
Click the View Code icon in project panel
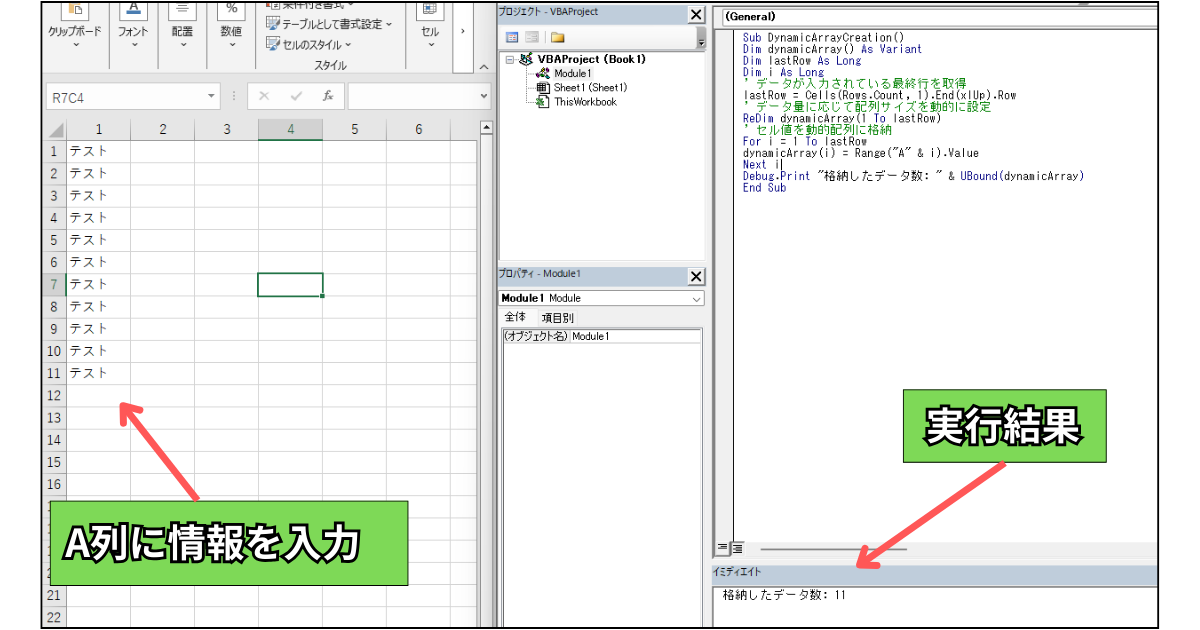(511, 37)
